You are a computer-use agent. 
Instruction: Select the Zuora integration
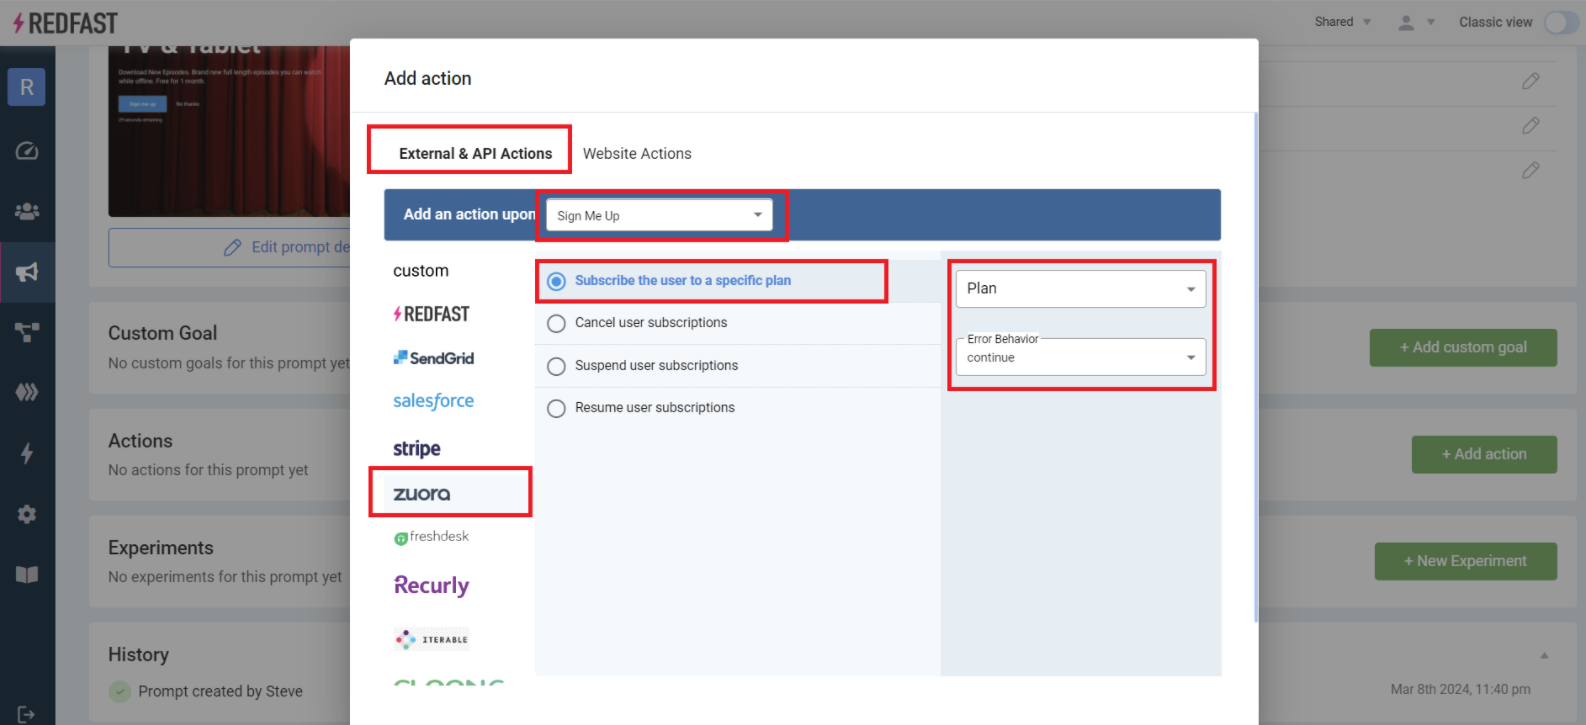(422, 494)
